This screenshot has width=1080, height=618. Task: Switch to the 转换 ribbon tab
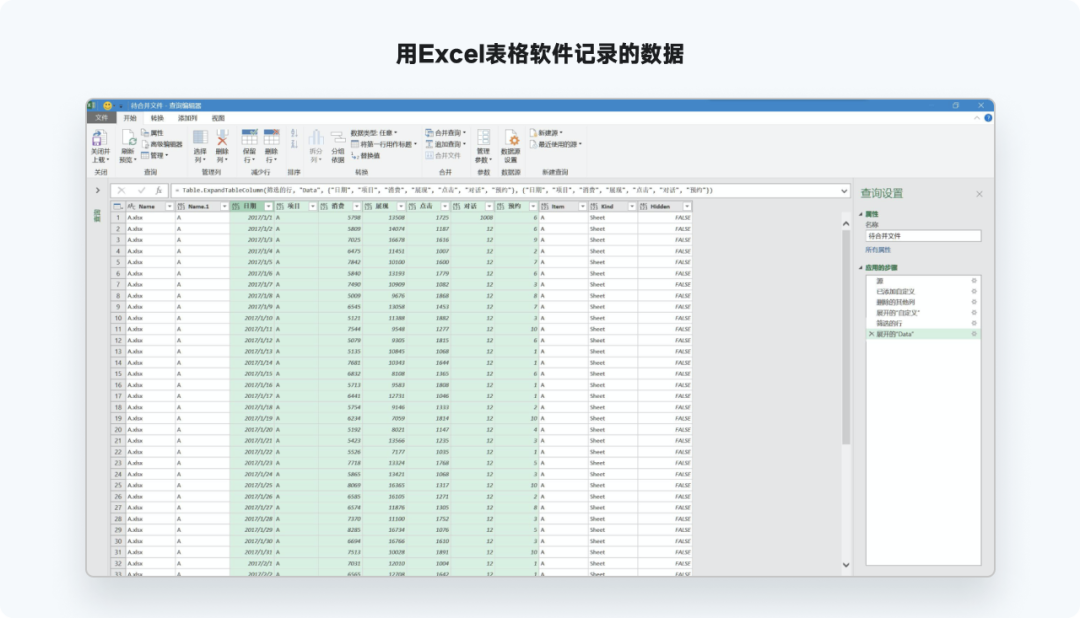pyautogui.click(x=157, y=118)
